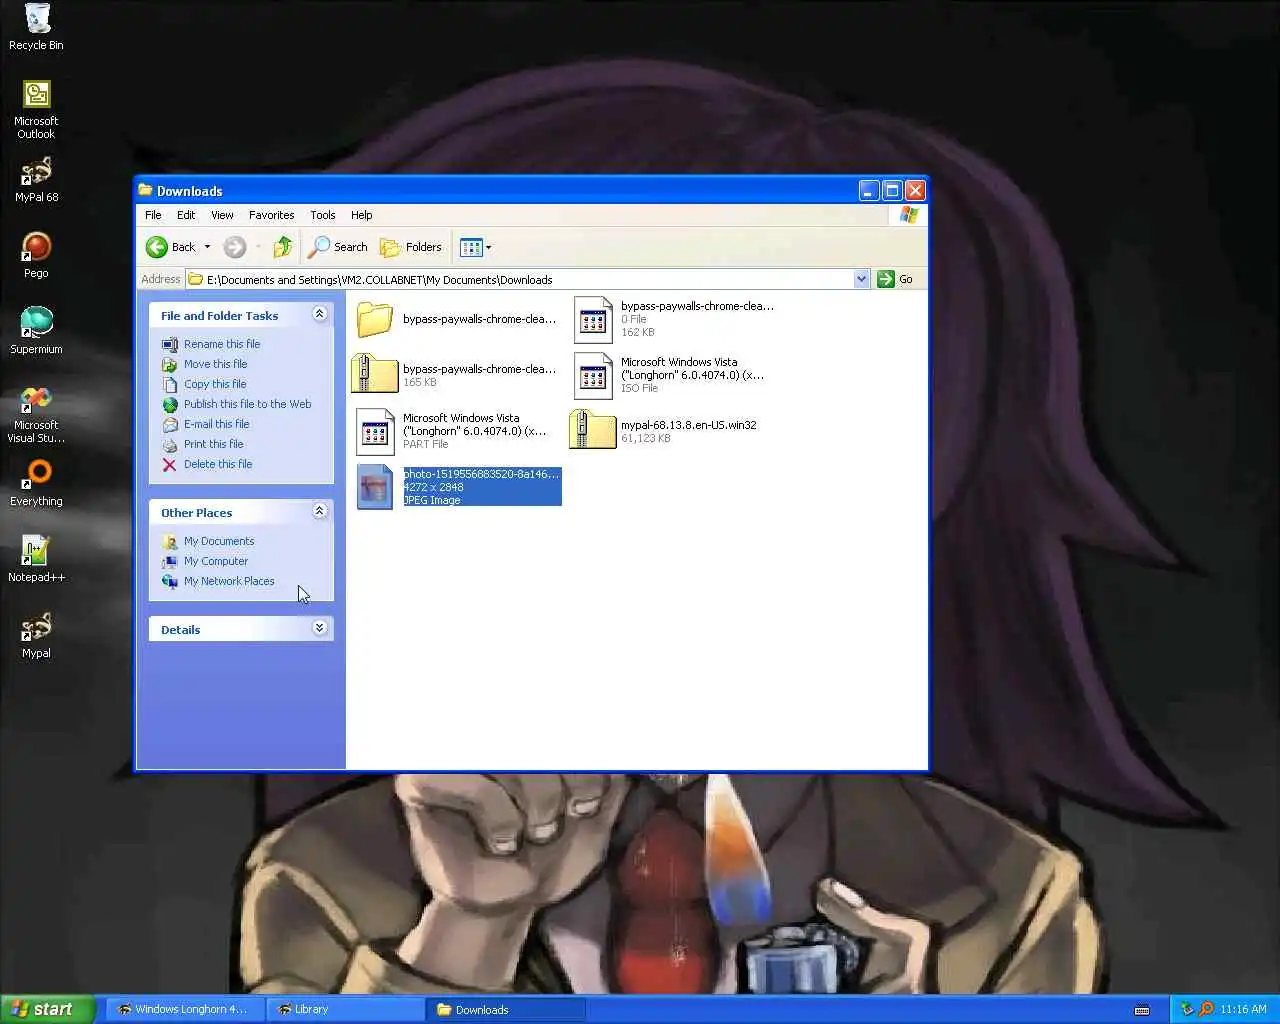Viewport: 1280px width, 1024px height.
Task: Select the Pego desktop shortcut
Action: tap(36, 255)
